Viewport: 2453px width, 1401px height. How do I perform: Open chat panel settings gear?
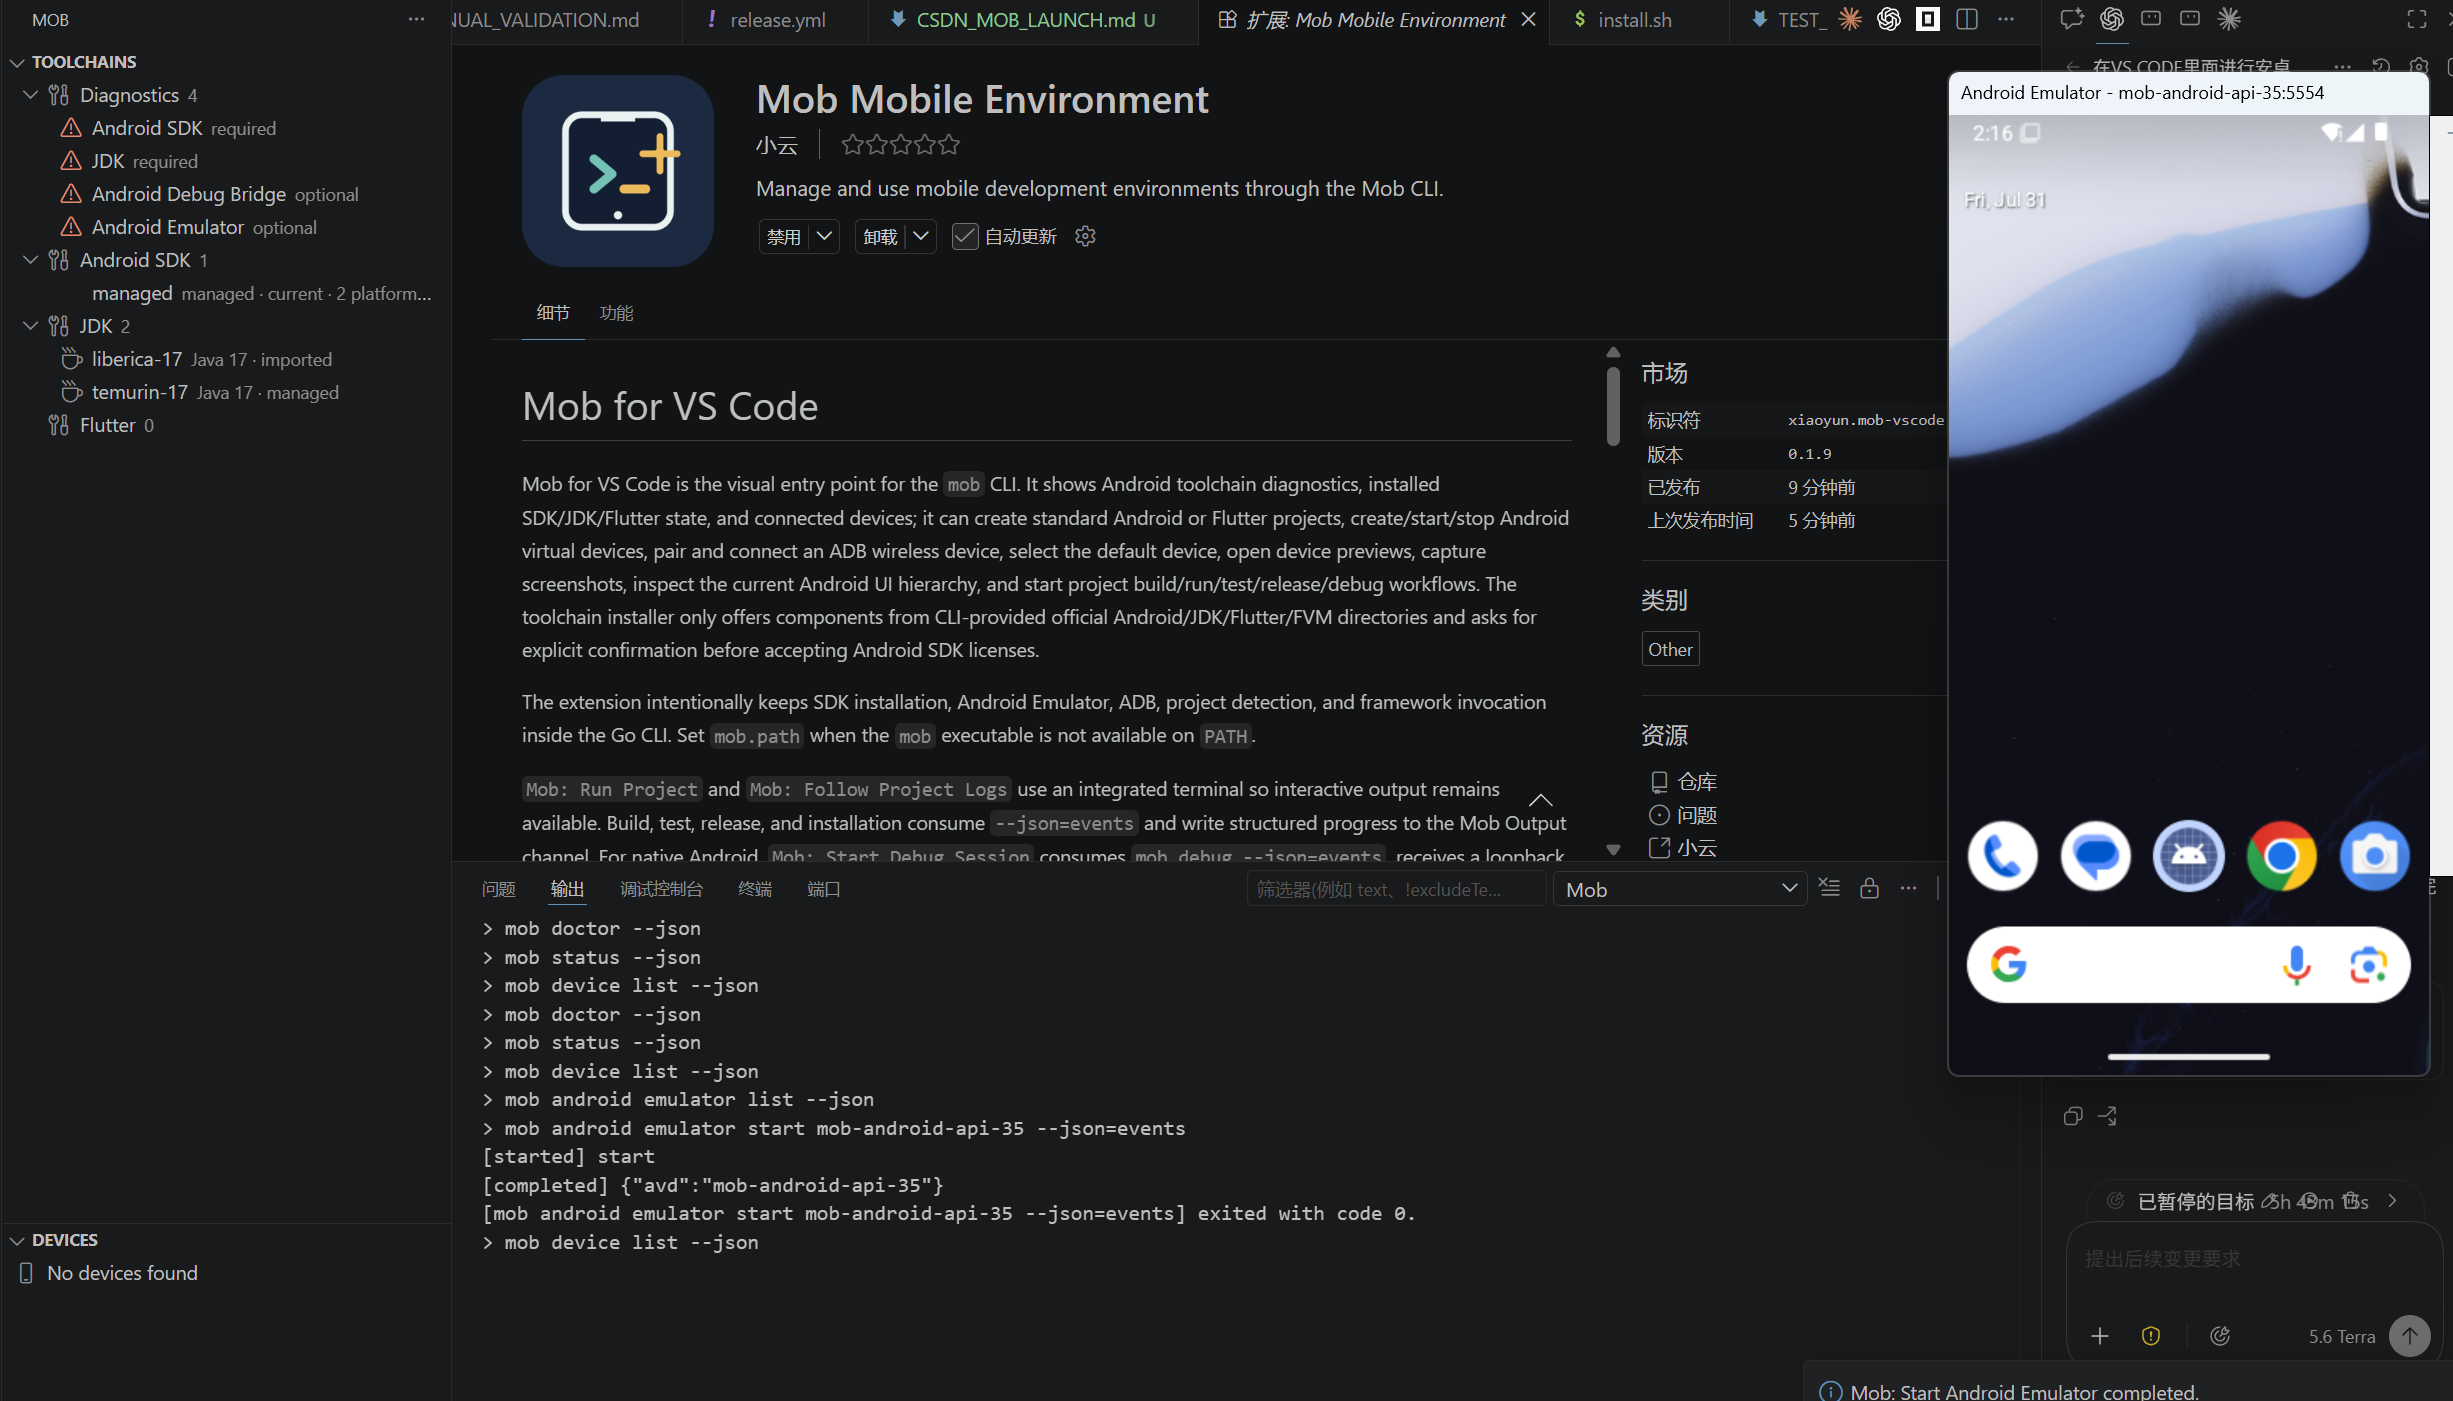[x=2418, y=67]
